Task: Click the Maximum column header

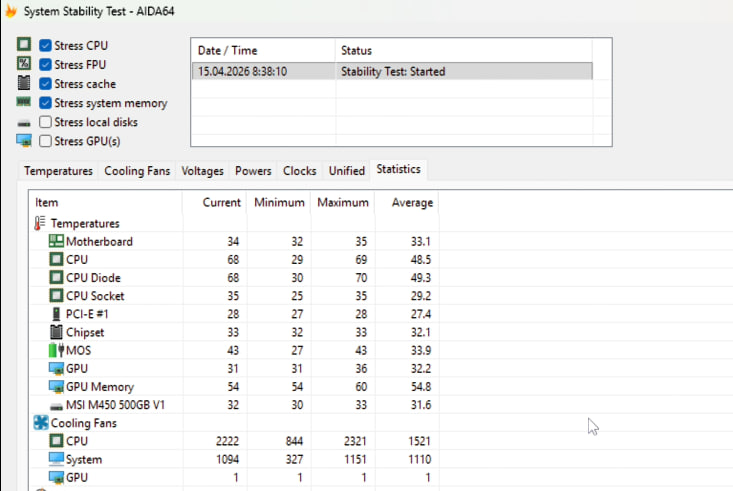Action: pos(343,203)
